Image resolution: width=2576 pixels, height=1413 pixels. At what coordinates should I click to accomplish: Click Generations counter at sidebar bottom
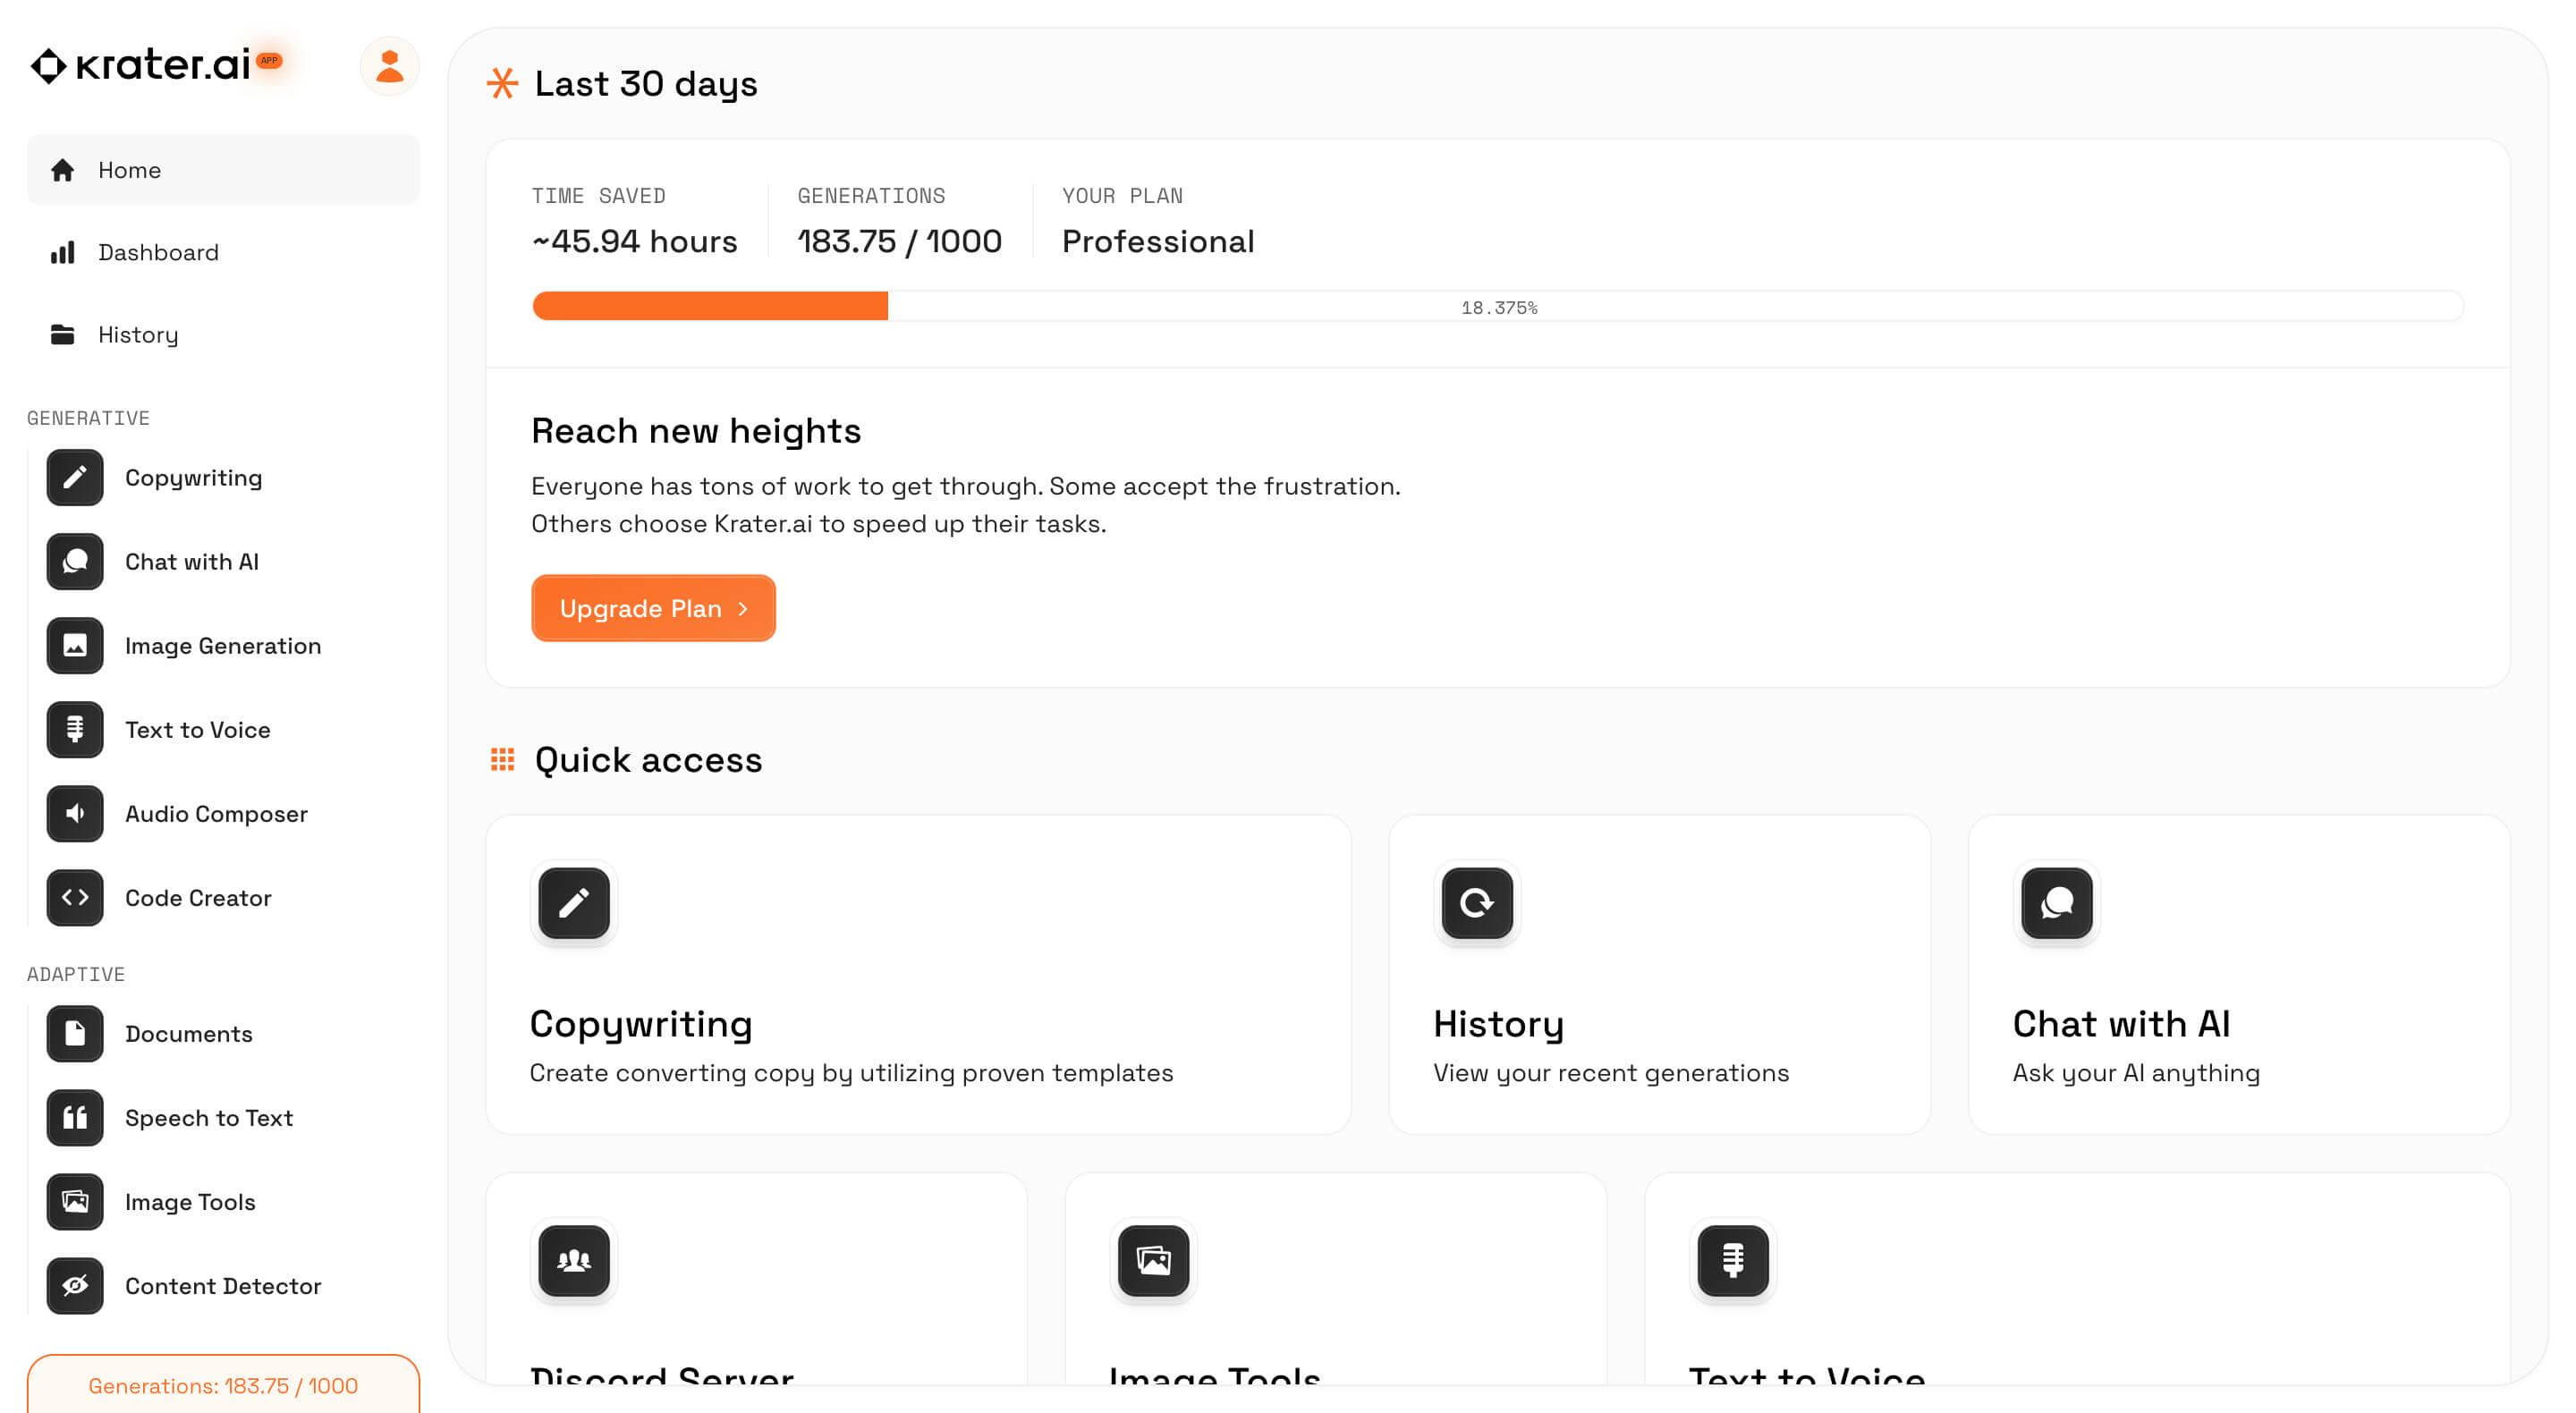point(222,1385)
